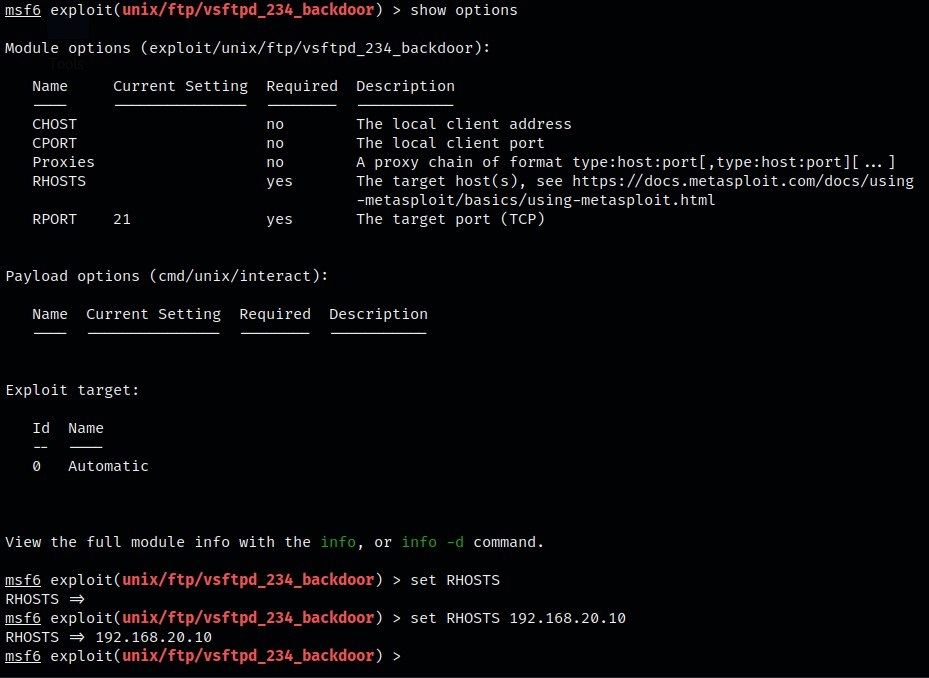Click the red module name on the "show options" line
The height and width of the screenshot is (678, 929).
click(248, 10)
